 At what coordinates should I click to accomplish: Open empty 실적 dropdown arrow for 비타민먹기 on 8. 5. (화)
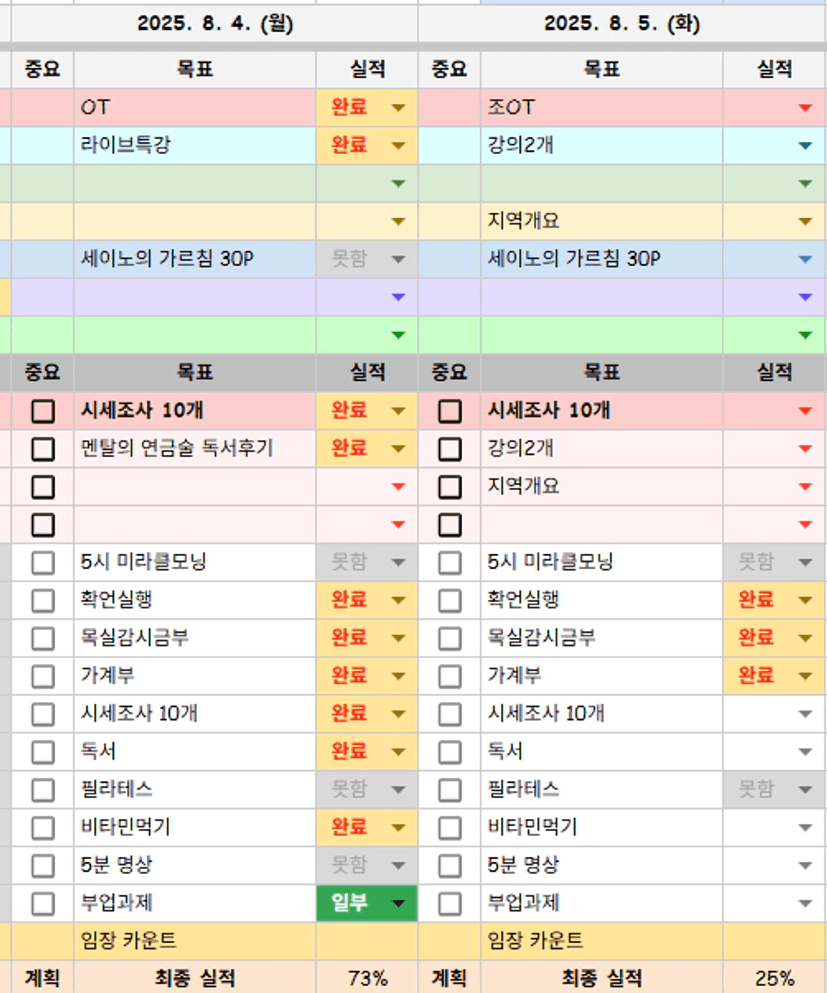(805, 828)
